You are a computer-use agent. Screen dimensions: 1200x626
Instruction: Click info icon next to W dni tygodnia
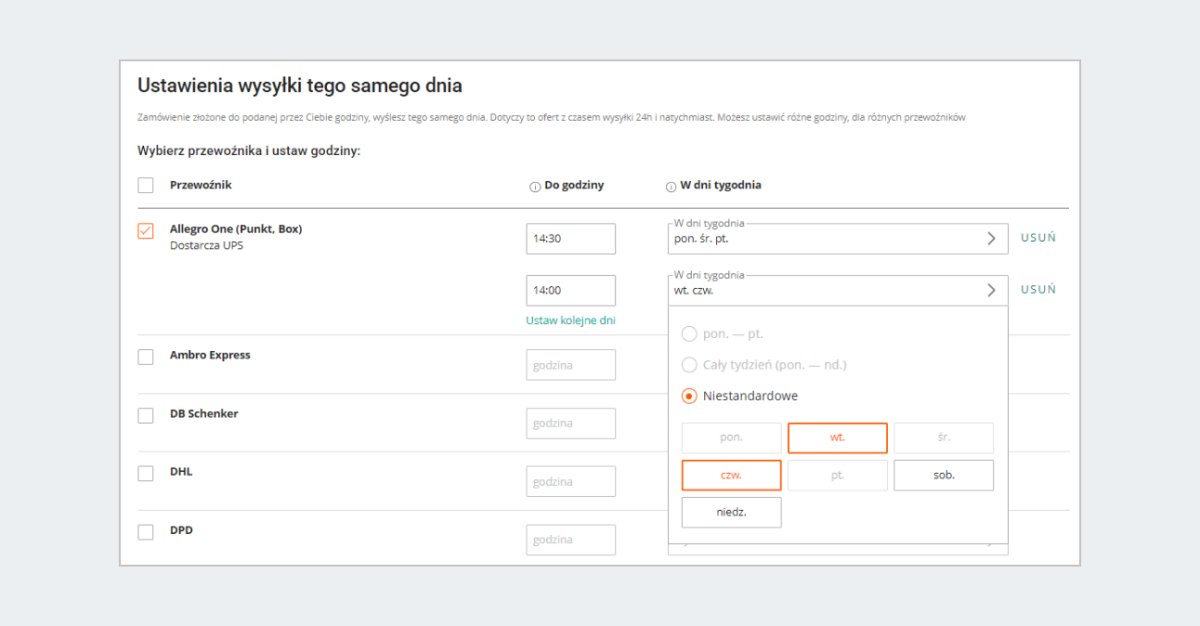[671, 186]
